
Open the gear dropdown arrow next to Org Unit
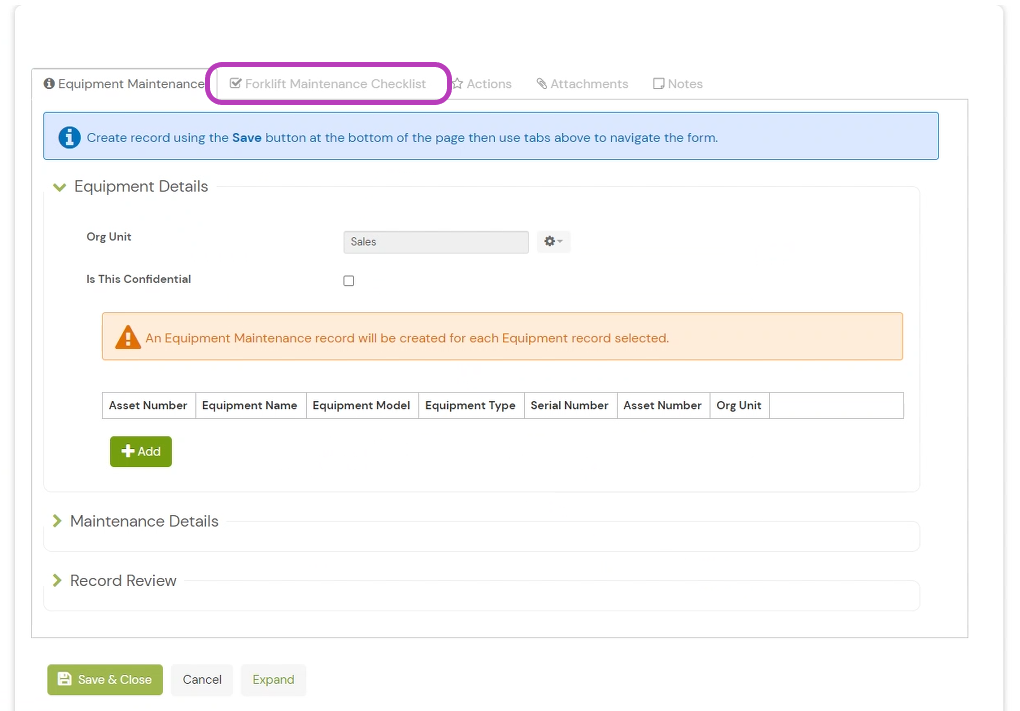pyautogui.click(x=561, y=242)
